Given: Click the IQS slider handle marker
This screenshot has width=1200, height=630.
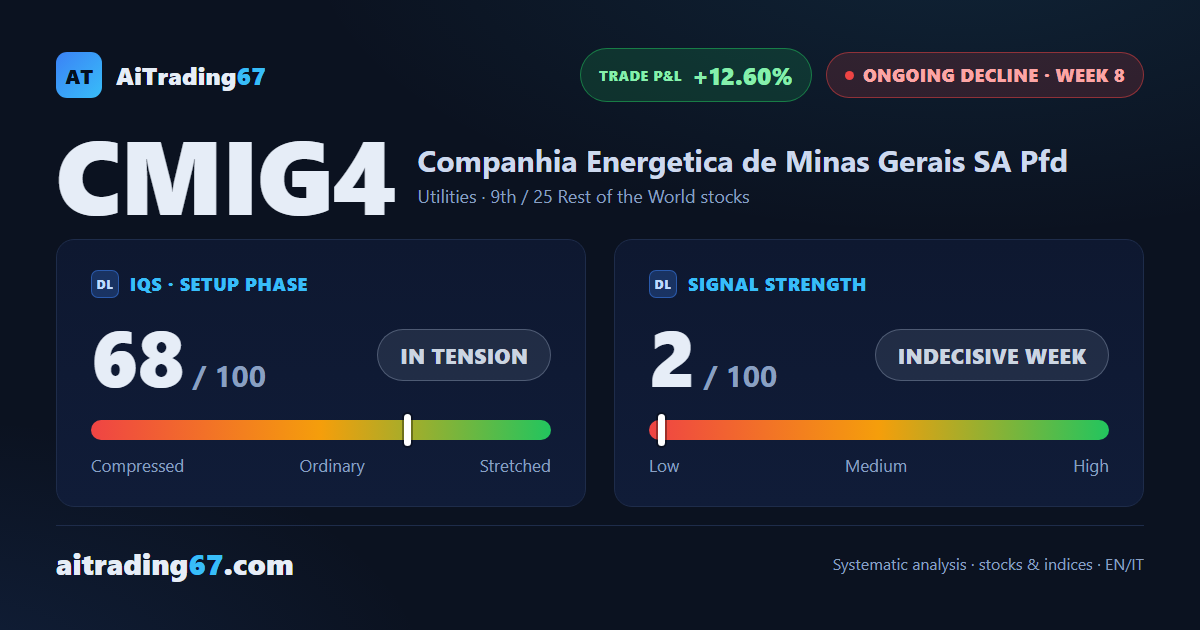Looking at the screenshot, I should pyautogui.click(x=408, y=430).
